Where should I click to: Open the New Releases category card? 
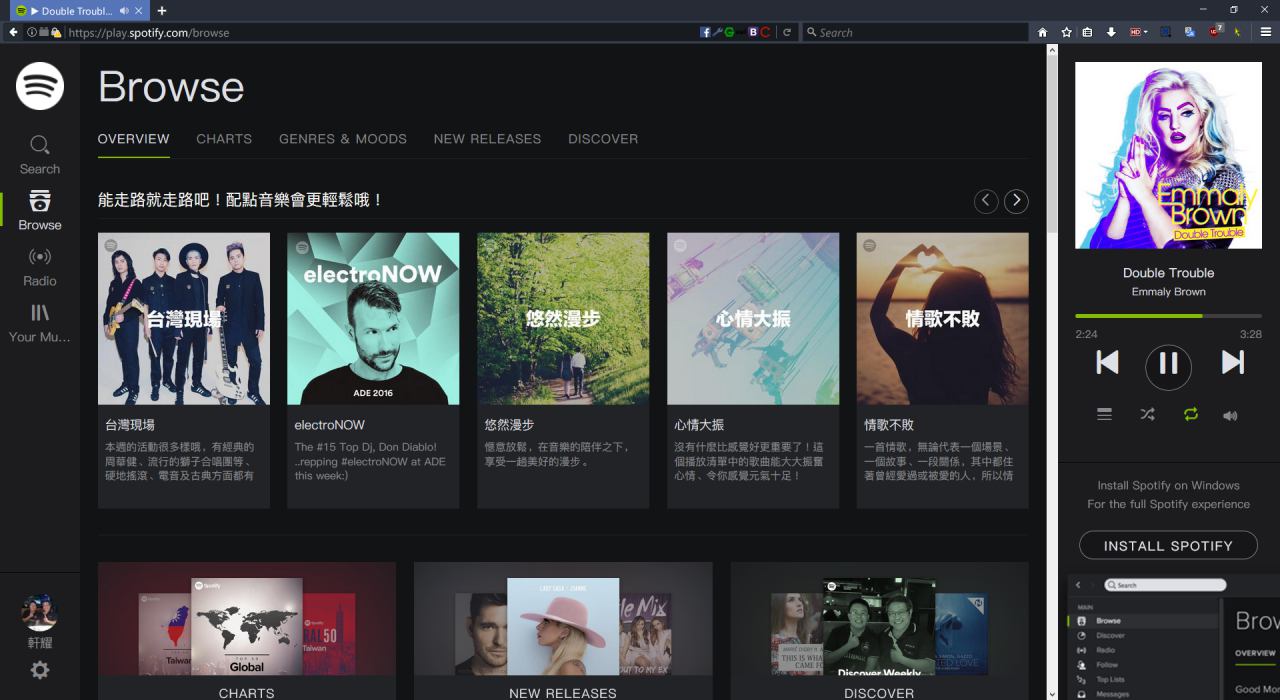click(x=563, y=631)
